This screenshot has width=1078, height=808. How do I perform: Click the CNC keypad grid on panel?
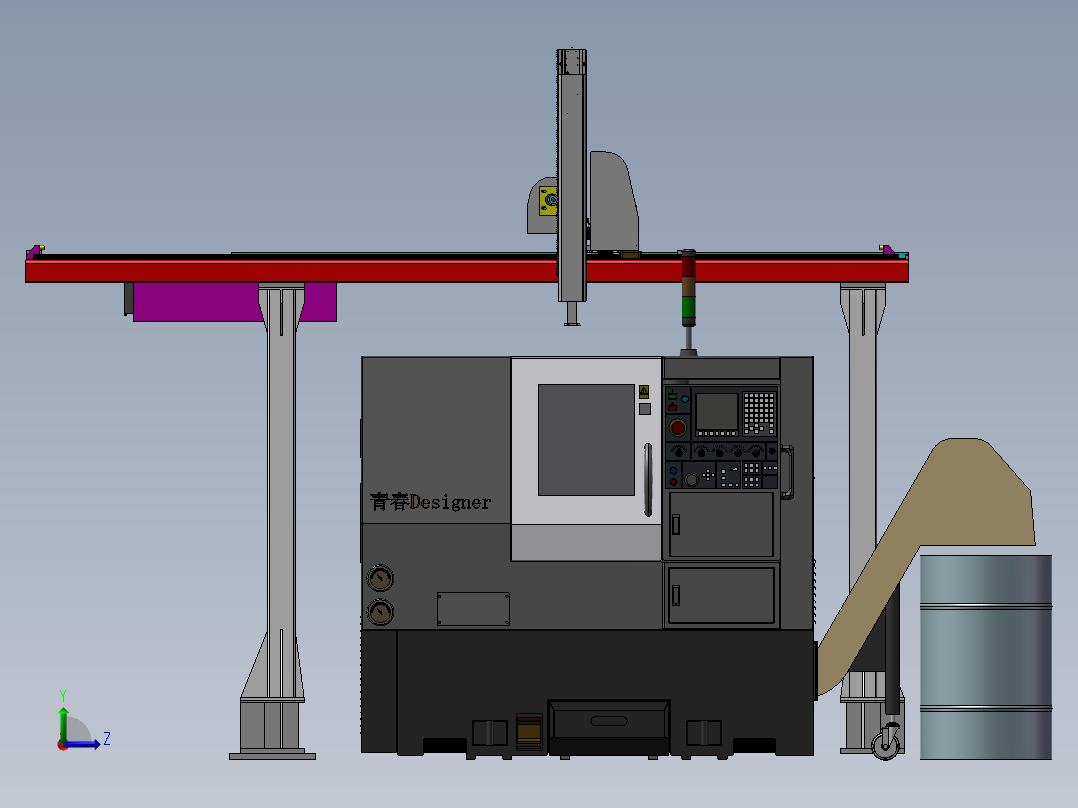[759, 412]
